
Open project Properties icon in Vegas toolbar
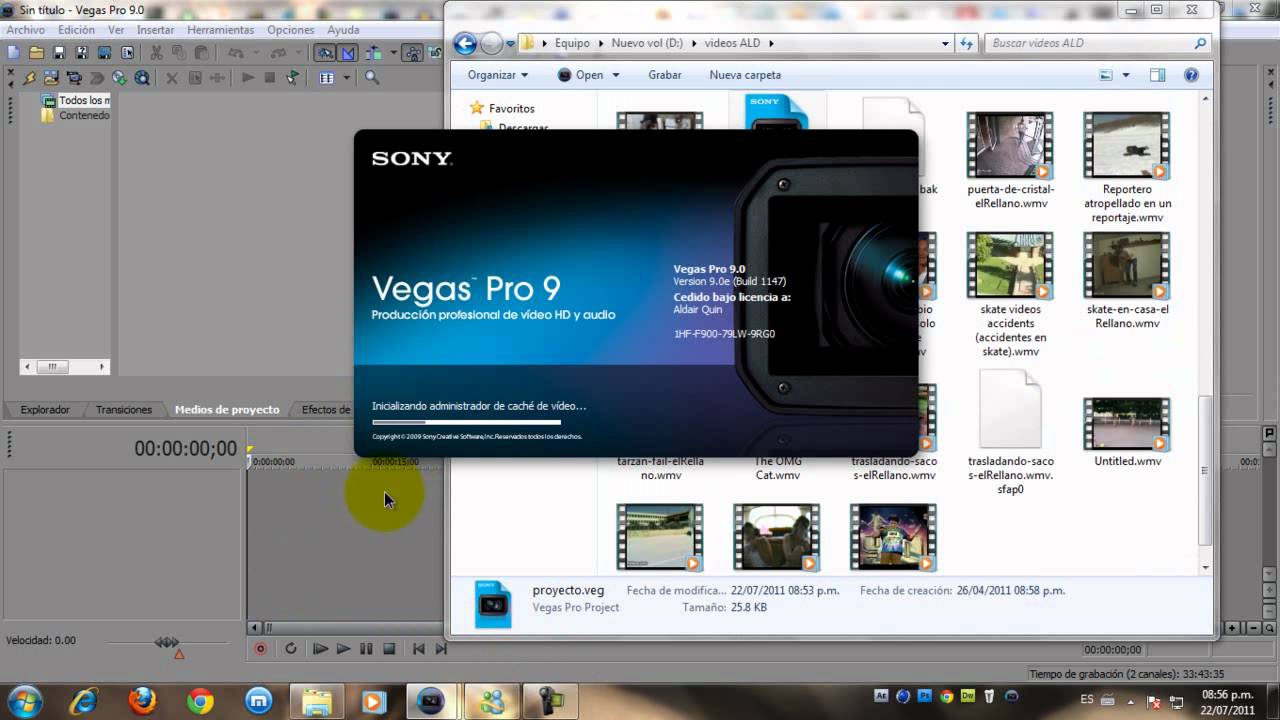pyautogui.click(x=128, y=53)
